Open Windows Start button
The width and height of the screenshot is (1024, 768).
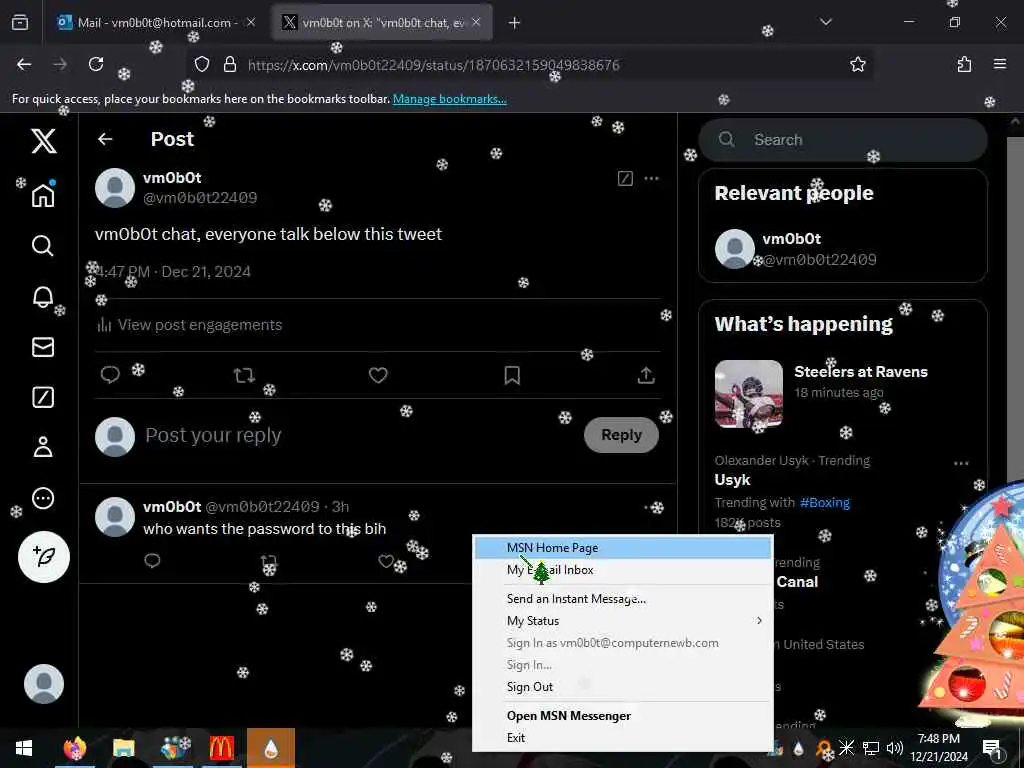(x=24, y=748)
